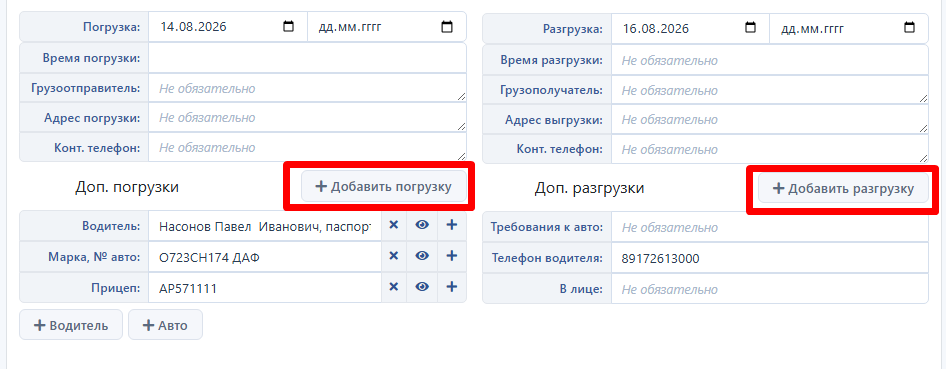Focus the Время разгрузки input field
The width and height of the screenshot is (946, 369).
[x=770, y=60]
